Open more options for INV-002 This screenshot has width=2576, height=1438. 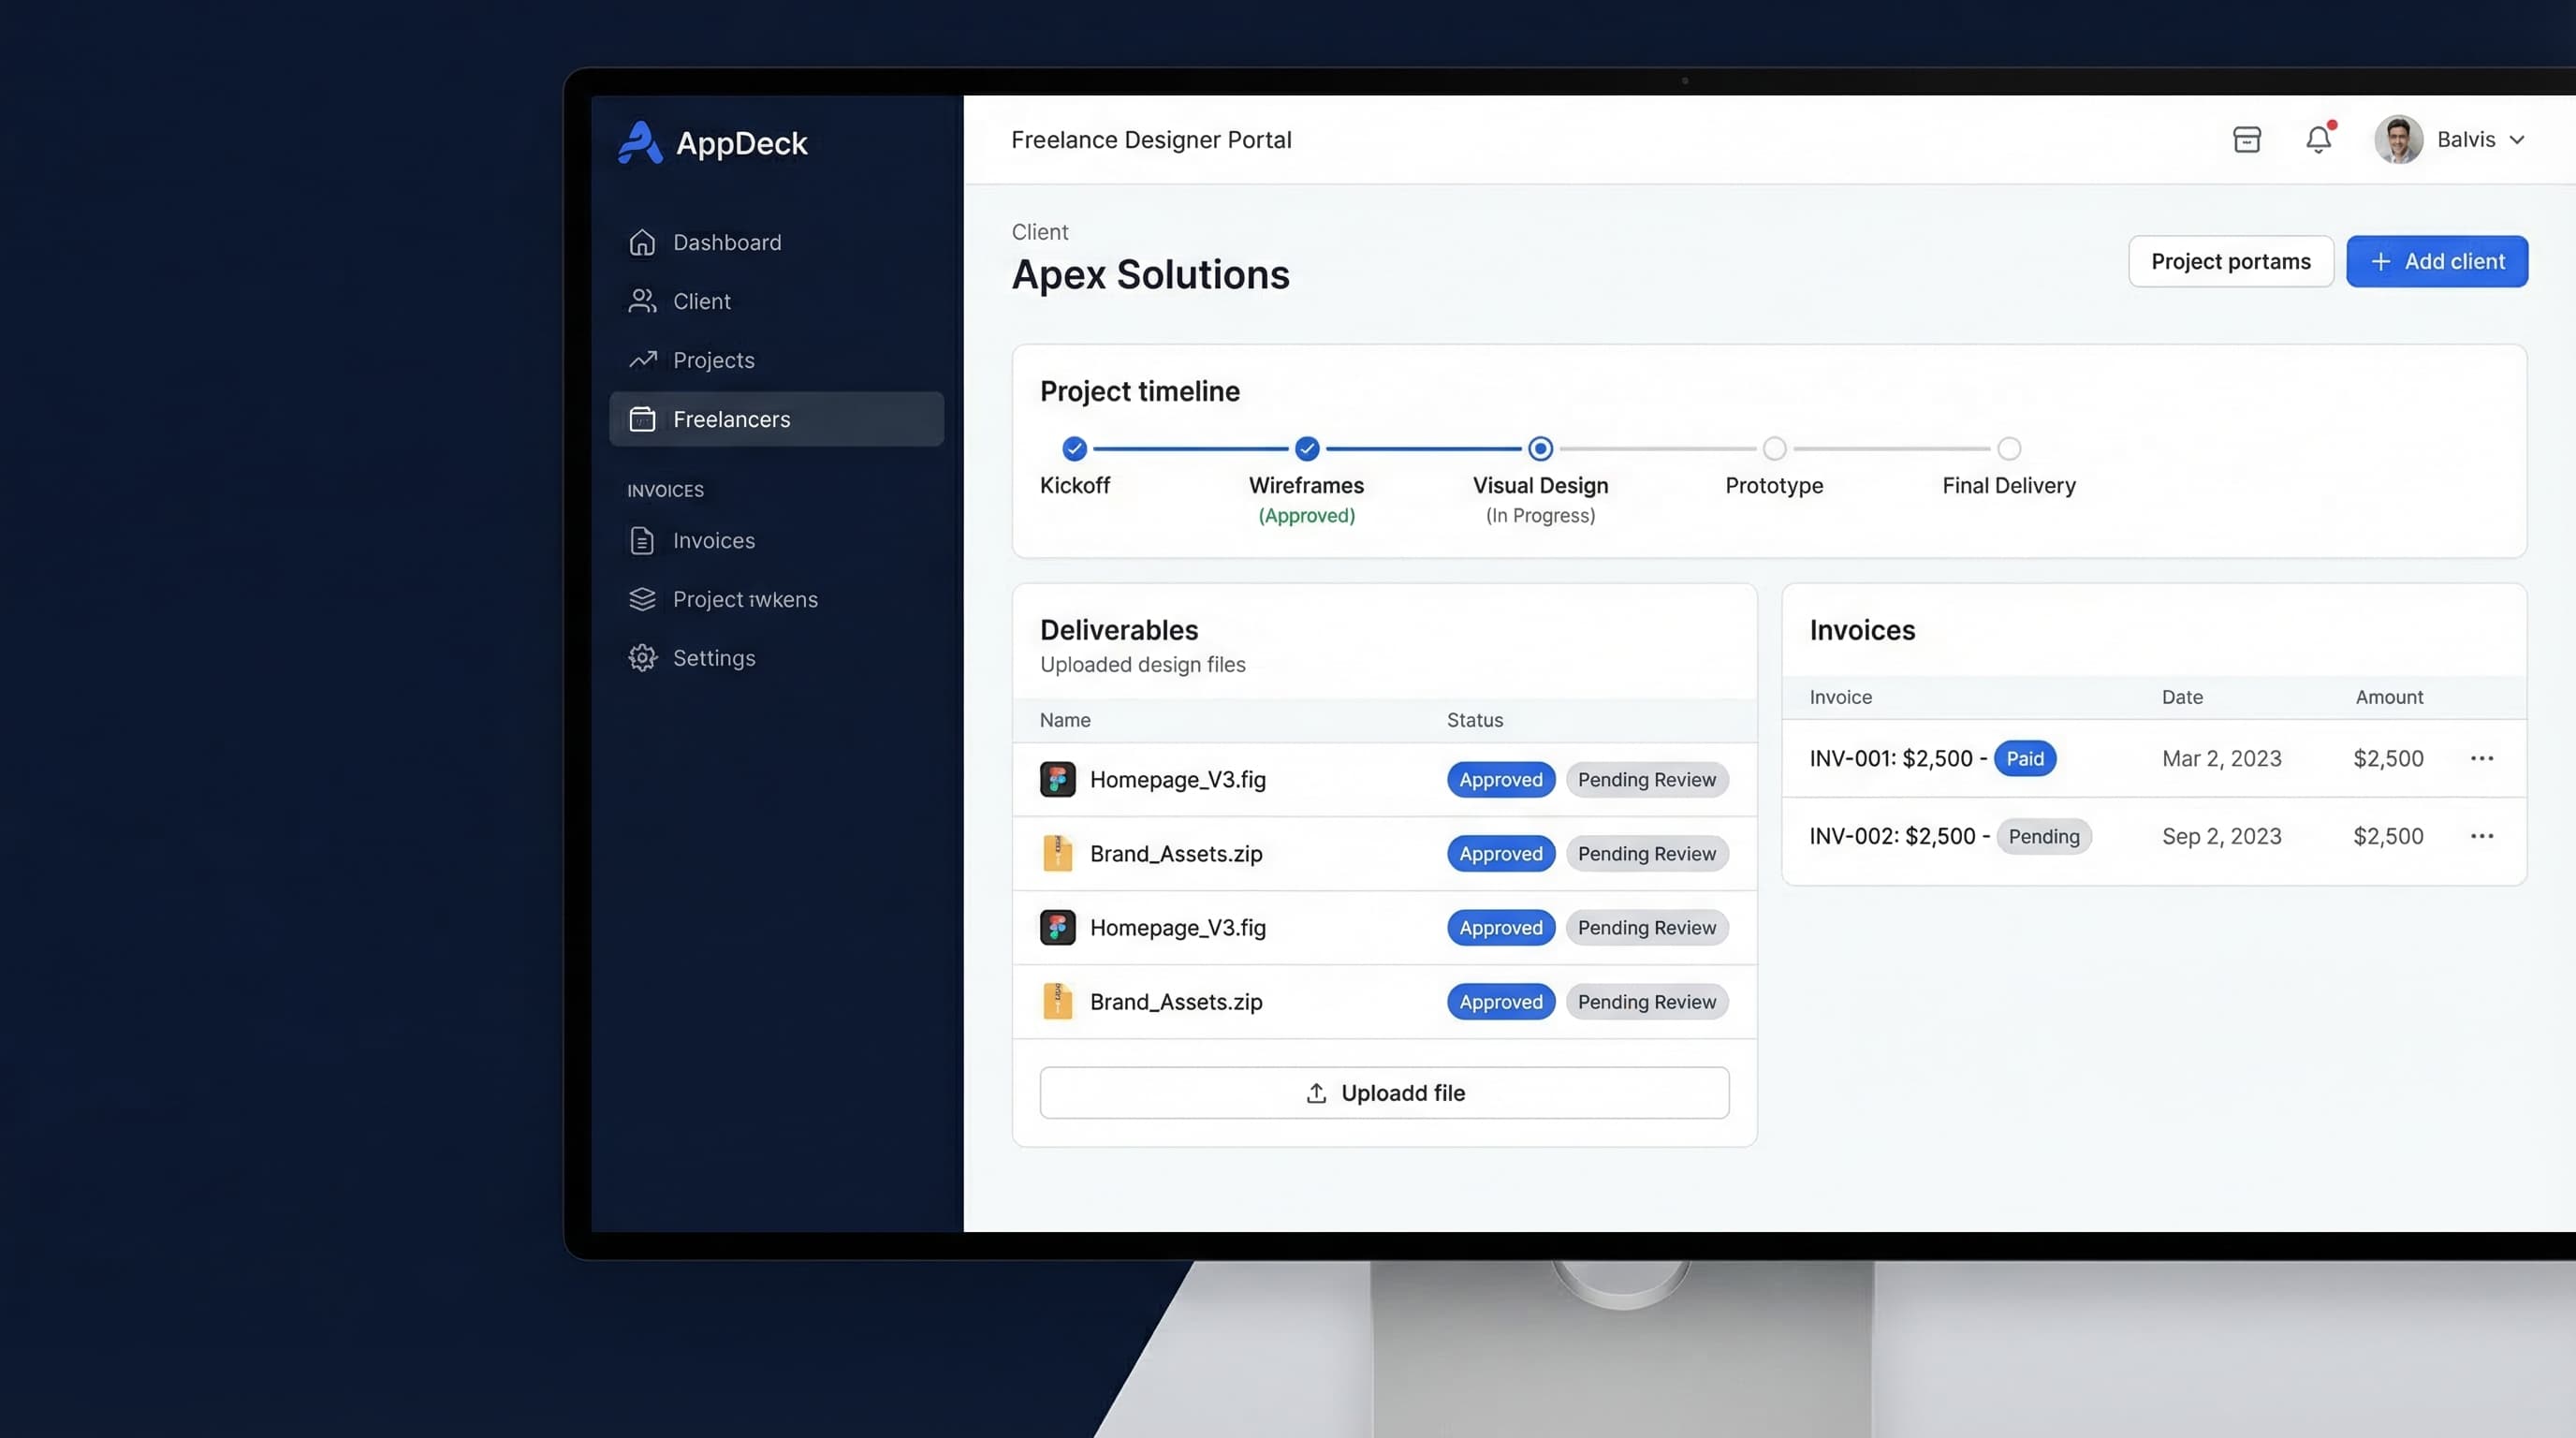click(x=2482, y=836)
